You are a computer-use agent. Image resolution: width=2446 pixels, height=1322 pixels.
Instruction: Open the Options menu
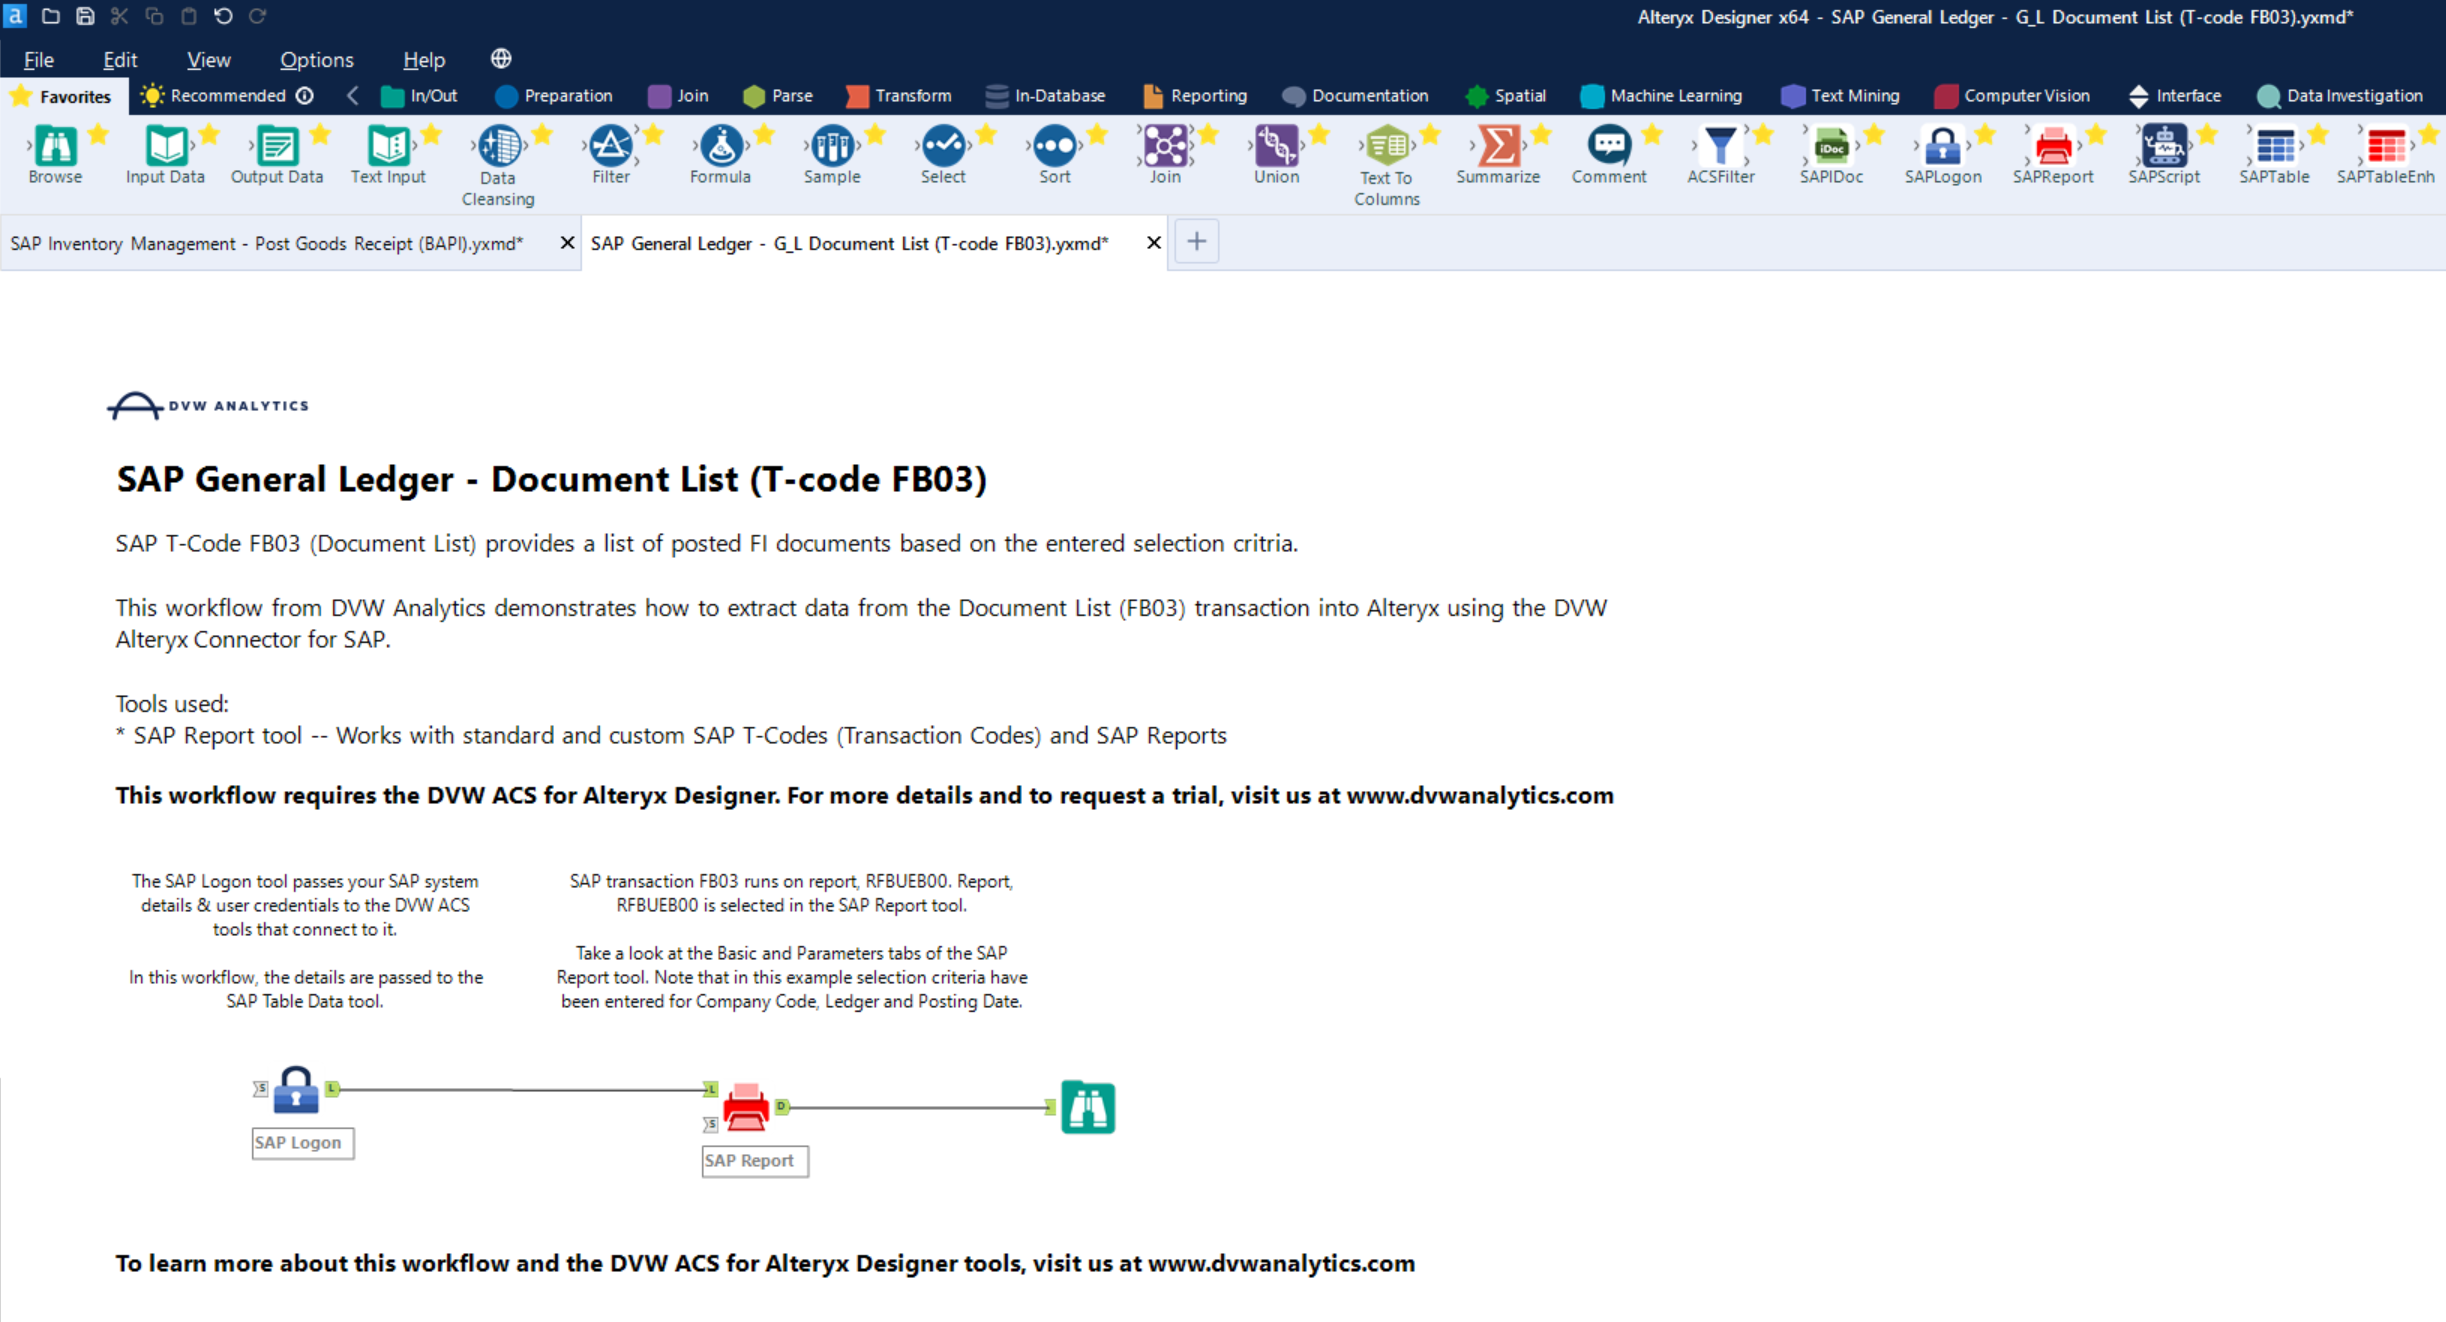(316, 59)
